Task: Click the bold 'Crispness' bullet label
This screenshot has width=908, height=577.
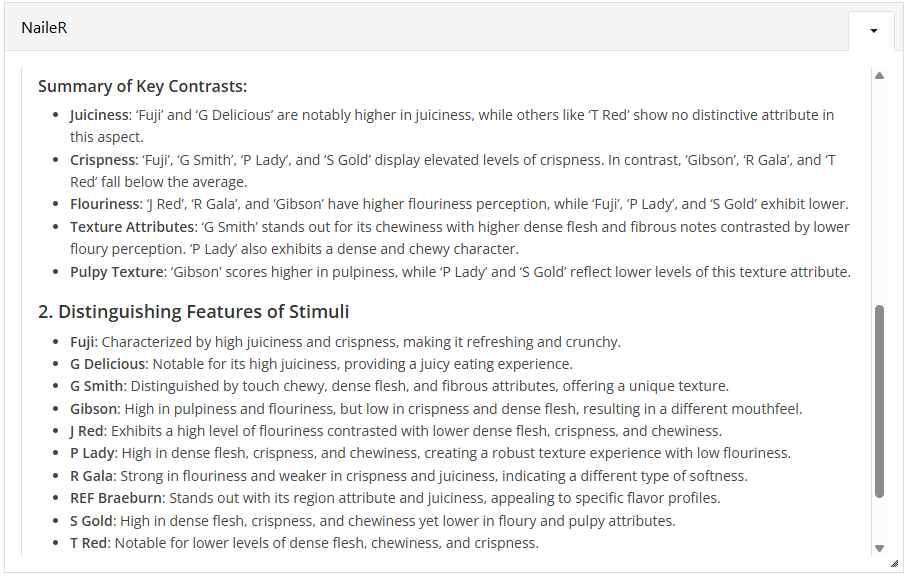Action: [103, 160]
